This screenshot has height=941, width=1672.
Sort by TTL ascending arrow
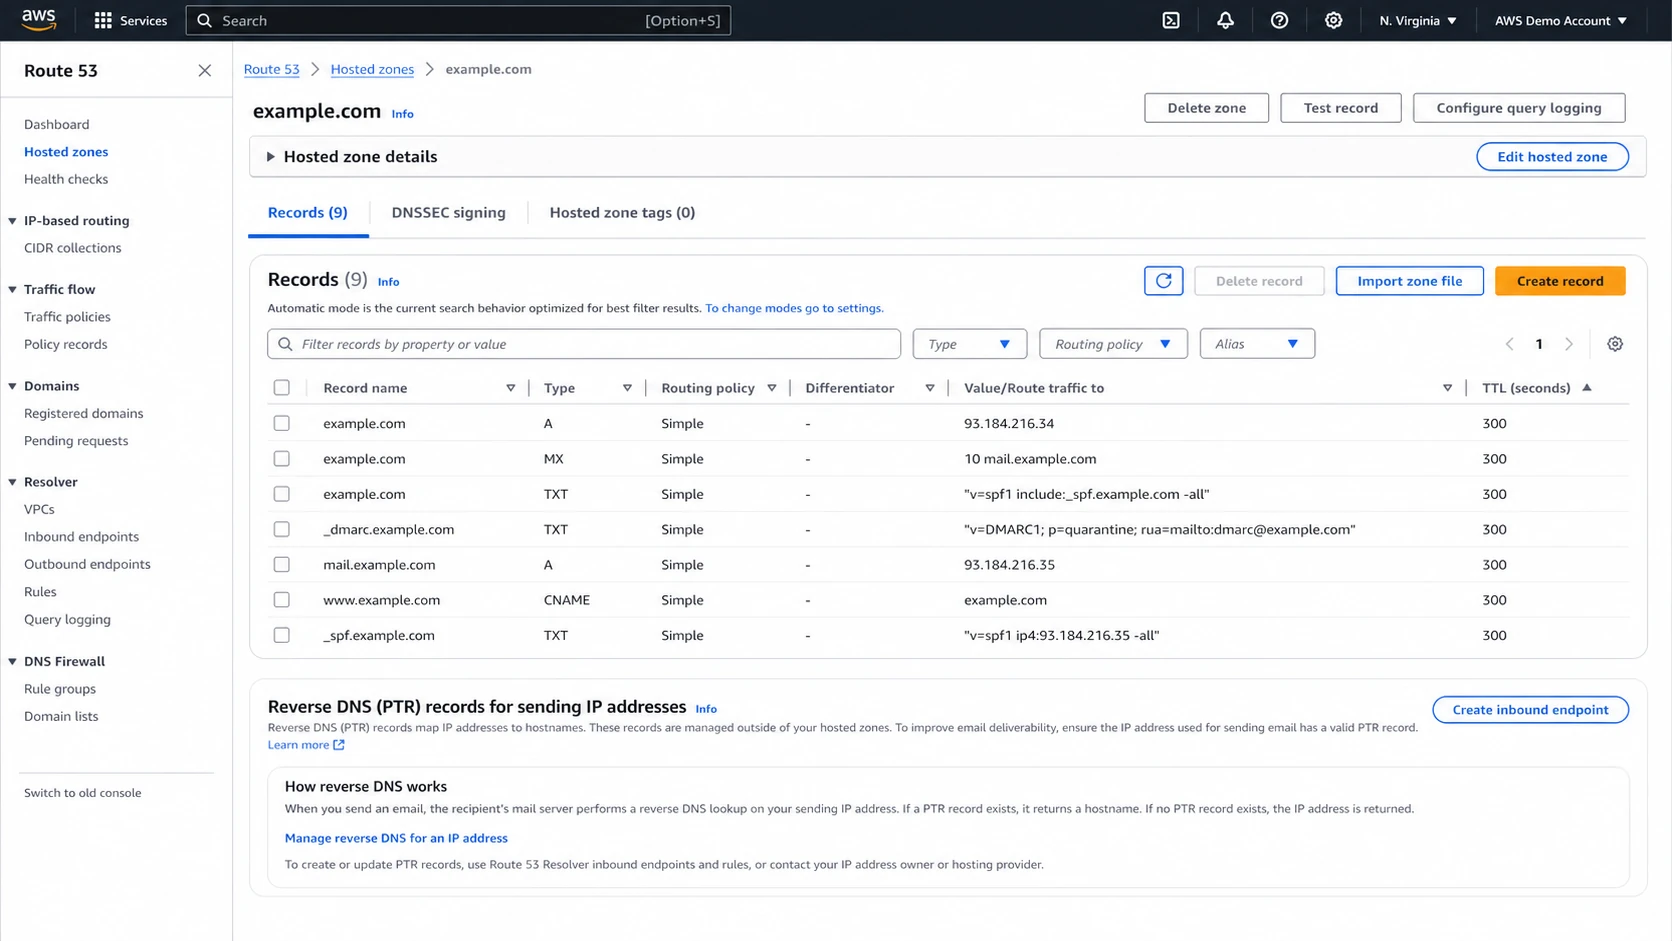[1587, 388]
